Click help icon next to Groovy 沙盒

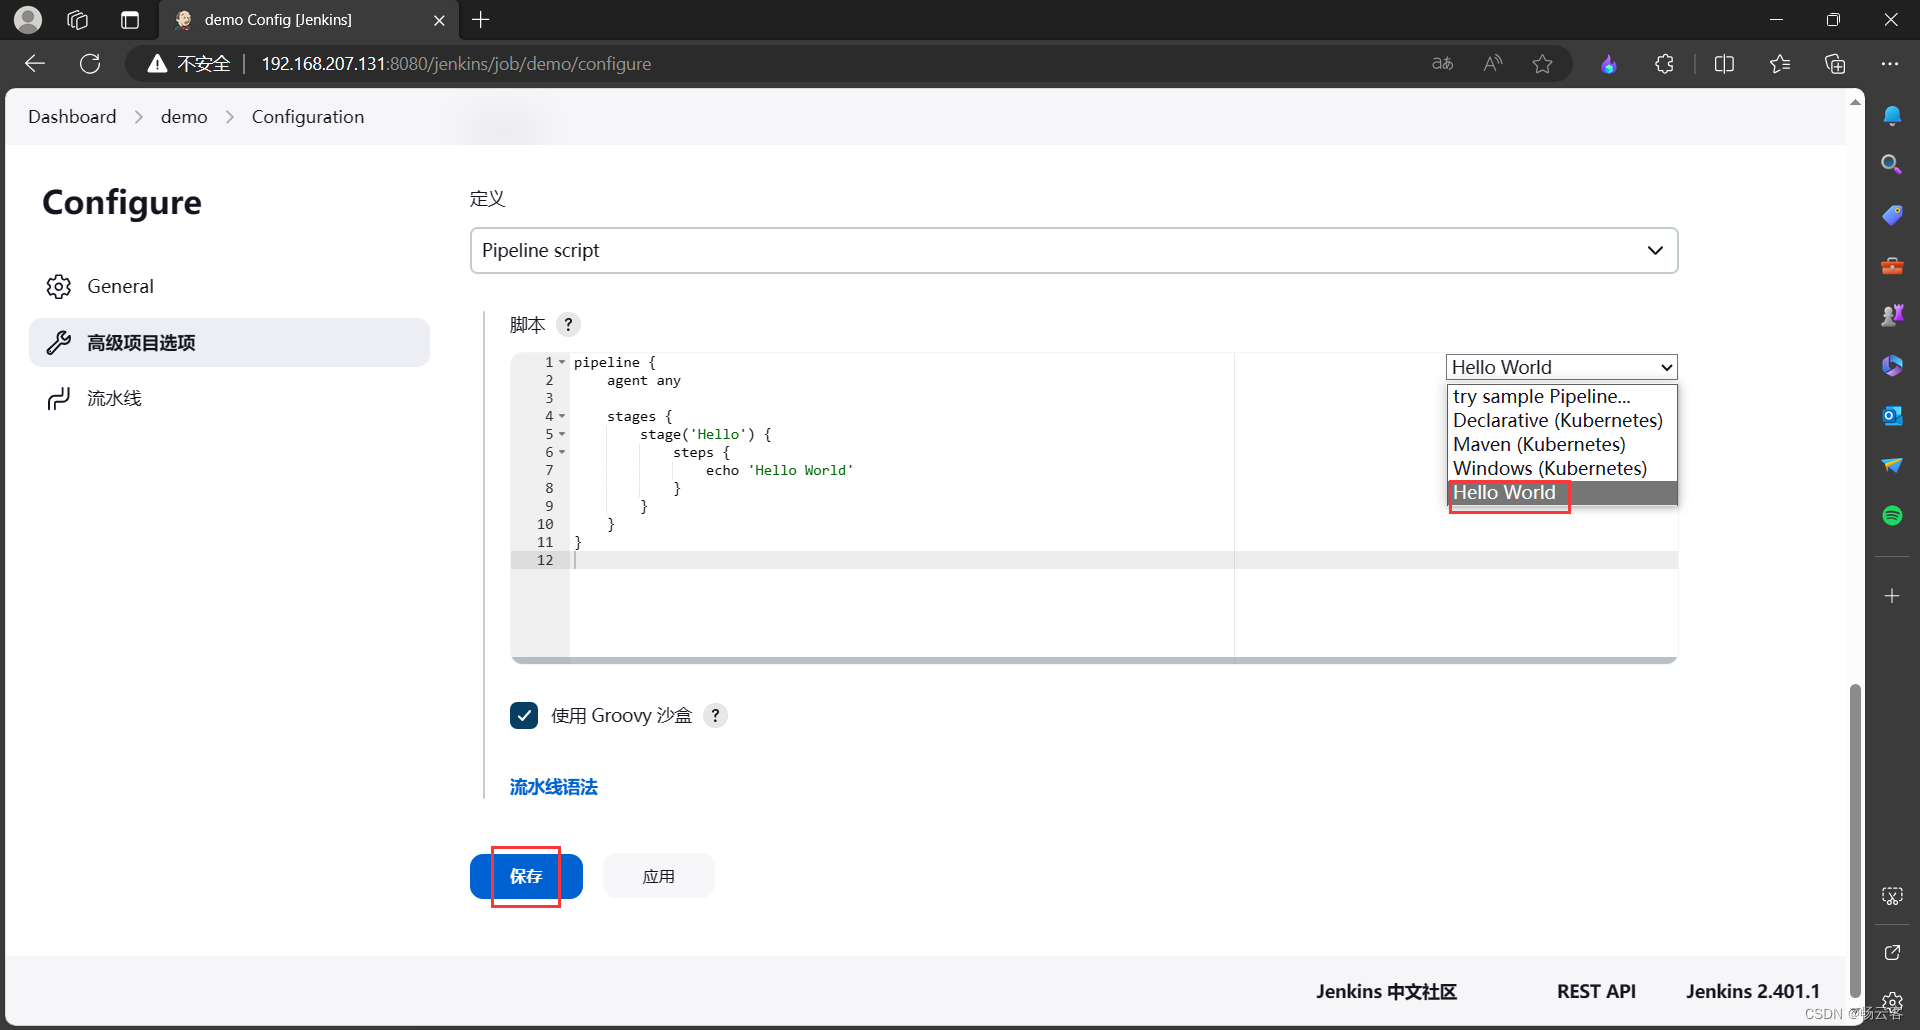point(715,715)
